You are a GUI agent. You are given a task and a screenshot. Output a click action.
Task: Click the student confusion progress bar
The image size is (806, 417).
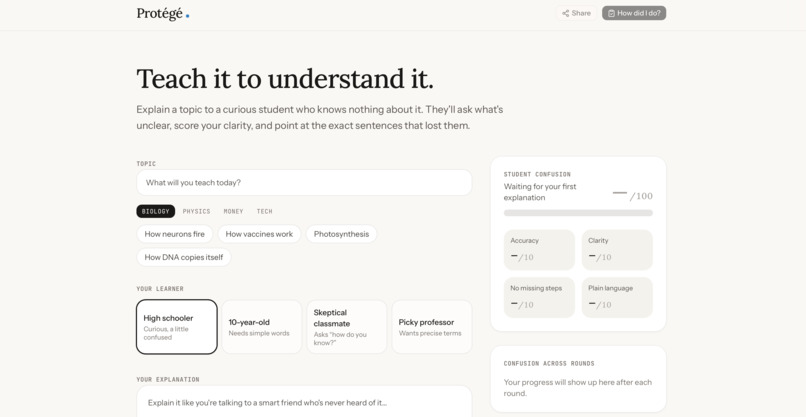[578, 213]
